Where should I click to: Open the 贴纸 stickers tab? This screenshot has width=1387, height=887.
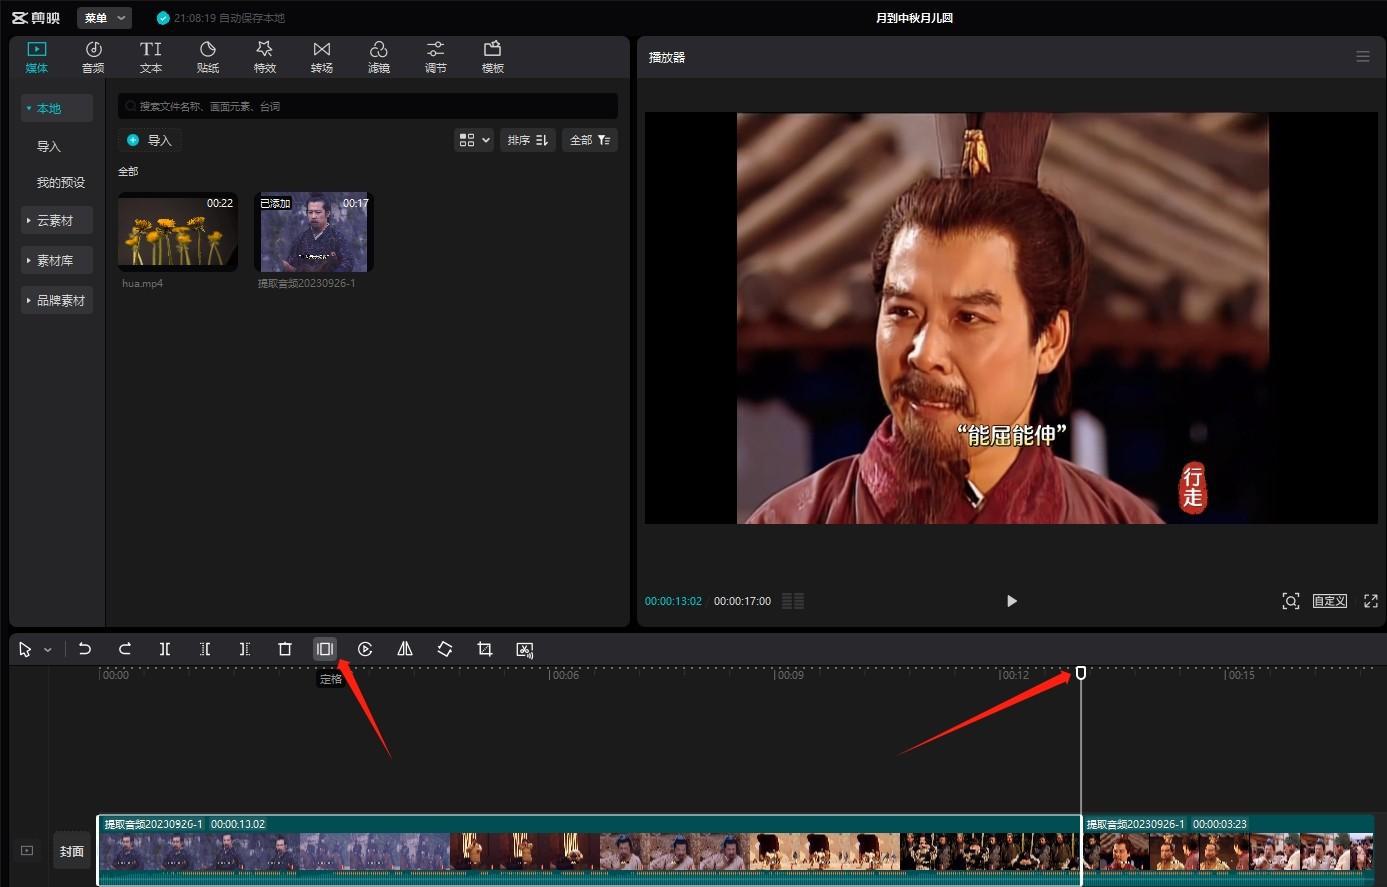(208, 57)
